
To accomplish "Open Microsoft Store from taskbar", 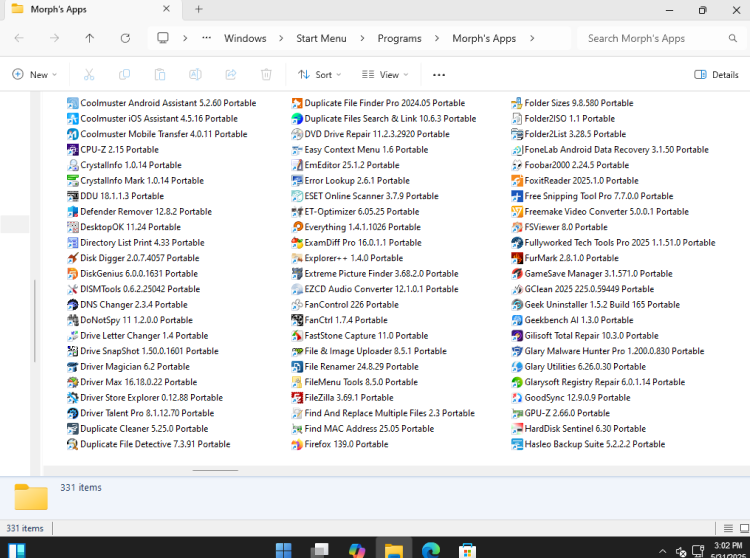I will click(467, 550).
